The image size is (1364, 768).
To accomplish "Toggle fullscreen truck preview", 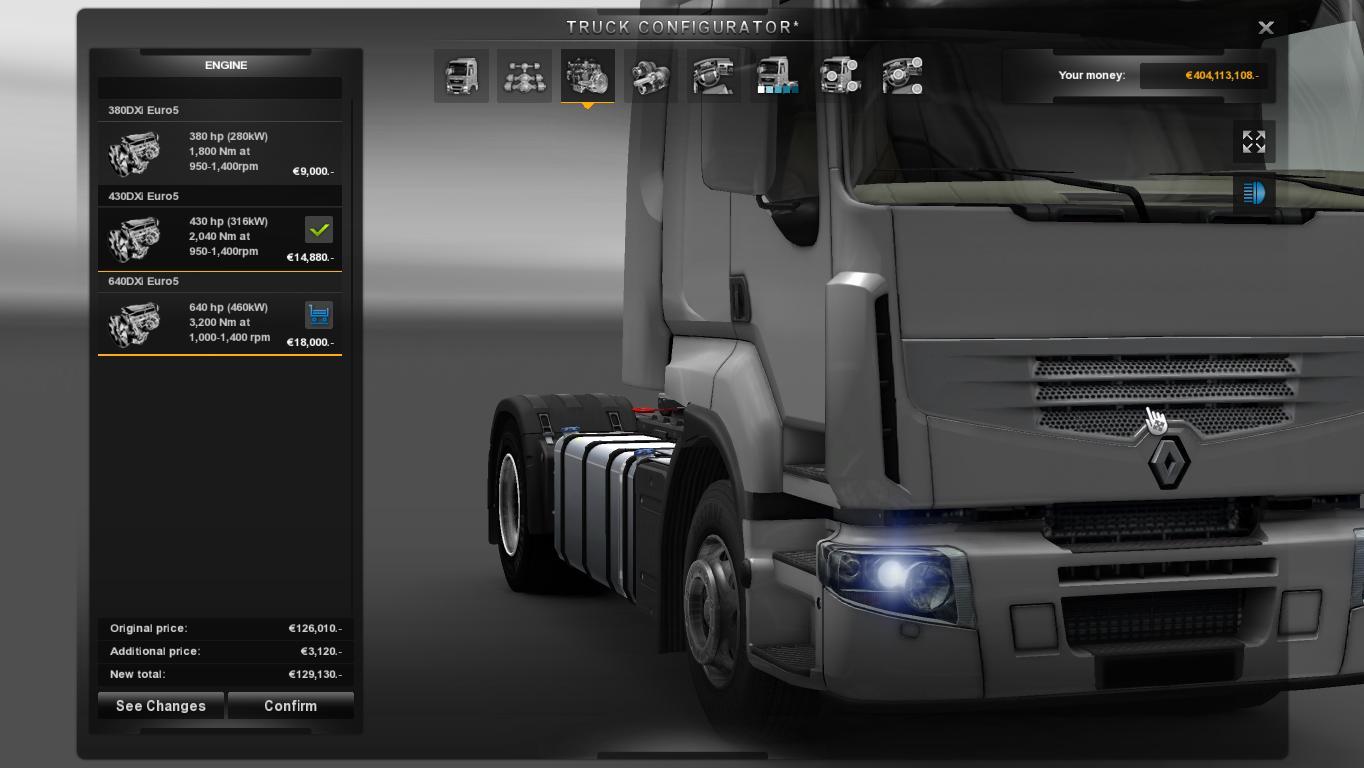I will click(1253, 142).
